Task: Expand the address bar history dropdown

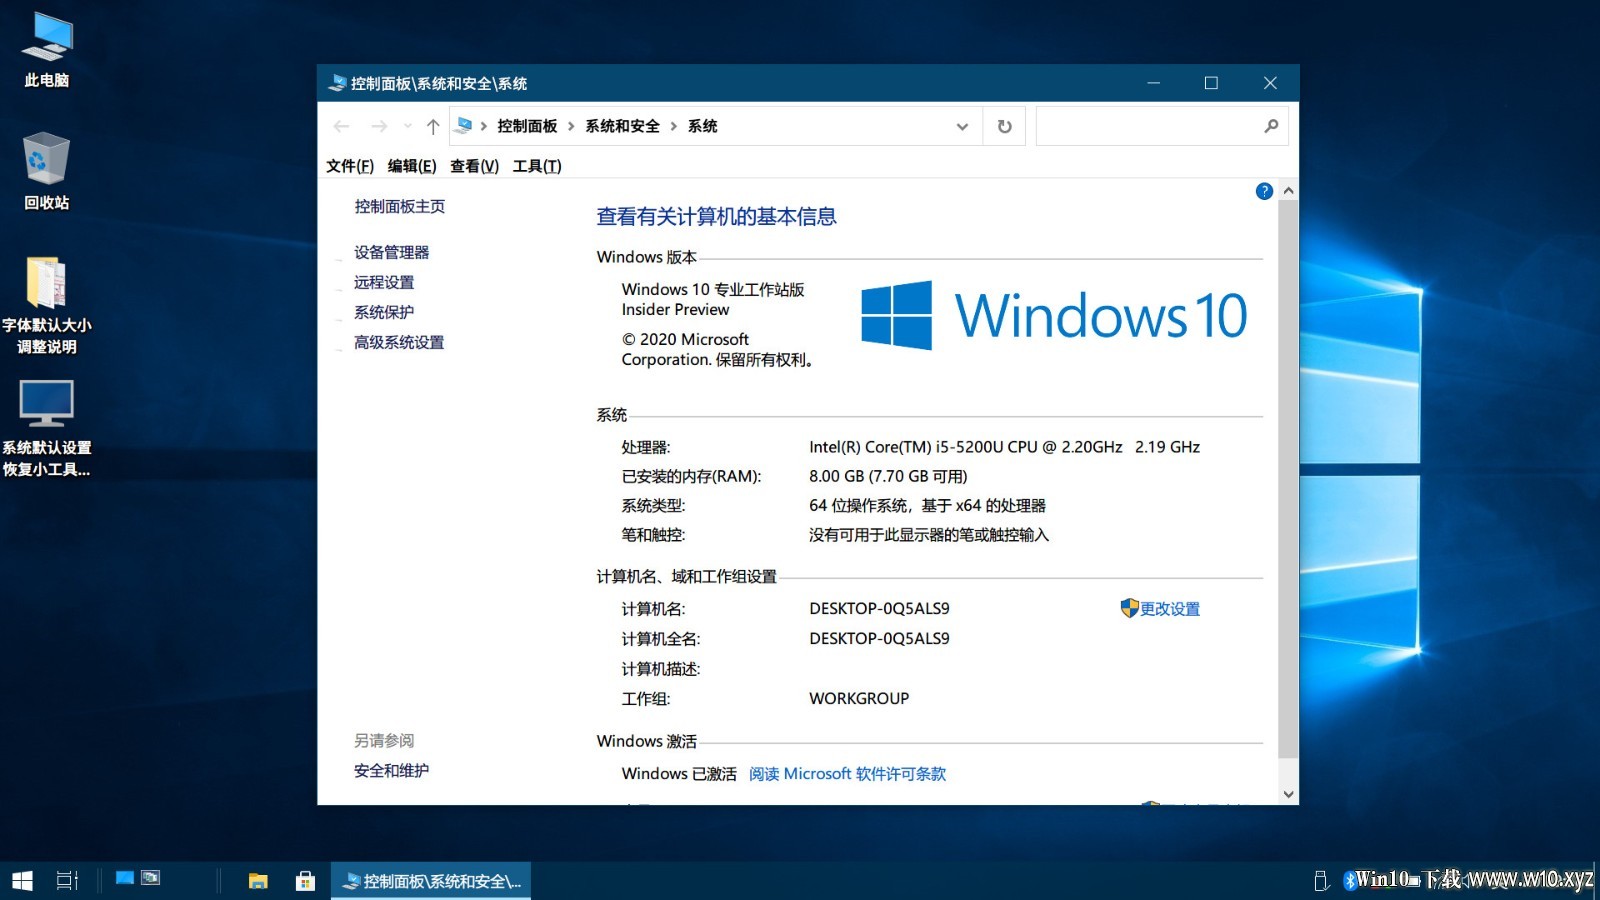Action: tap(962, 127)
